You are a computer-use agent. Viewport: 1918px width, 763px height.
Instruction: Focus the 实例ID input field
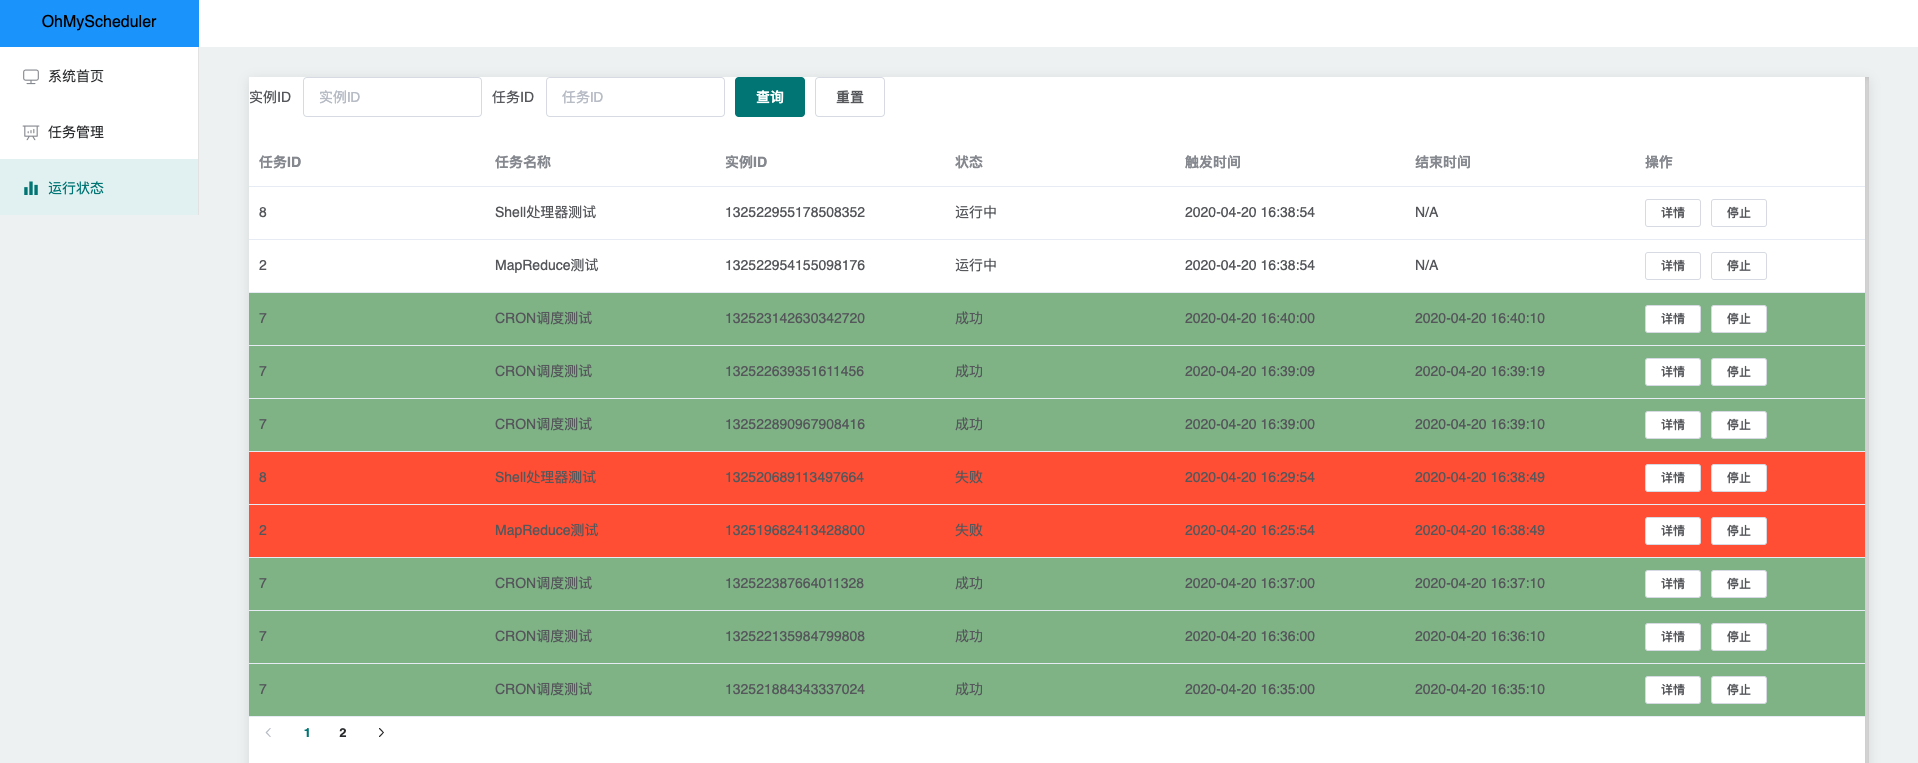point(392,97)
